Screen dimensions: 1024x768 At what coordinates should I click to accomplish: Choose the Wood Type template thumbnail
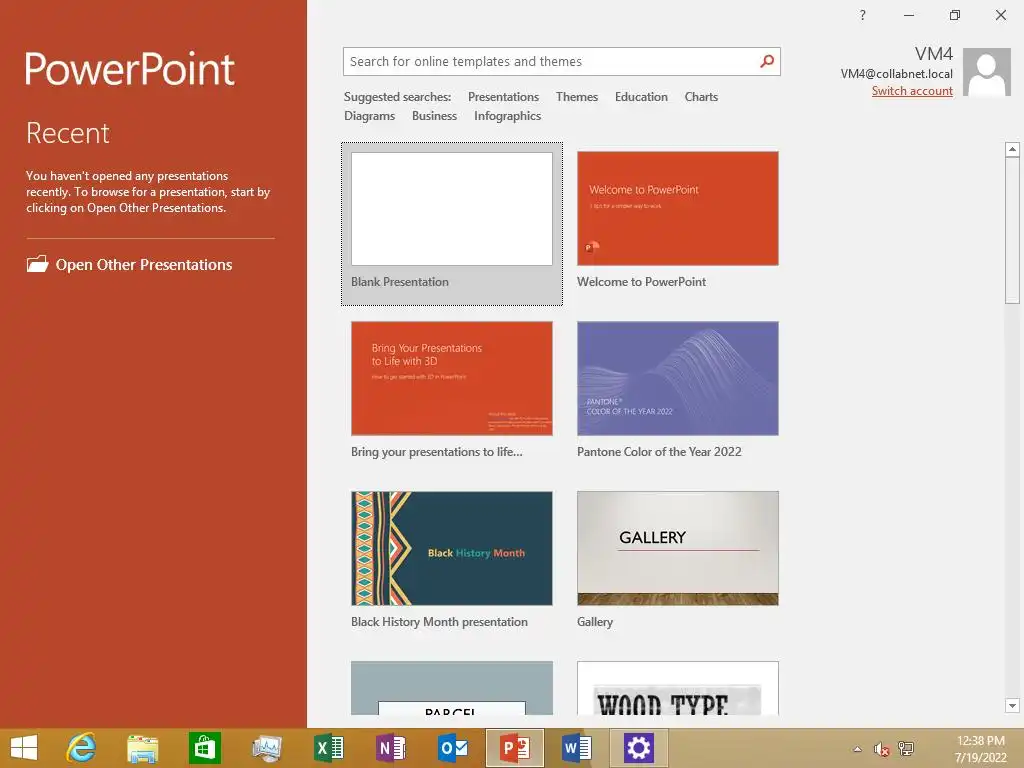click(677, 688)
